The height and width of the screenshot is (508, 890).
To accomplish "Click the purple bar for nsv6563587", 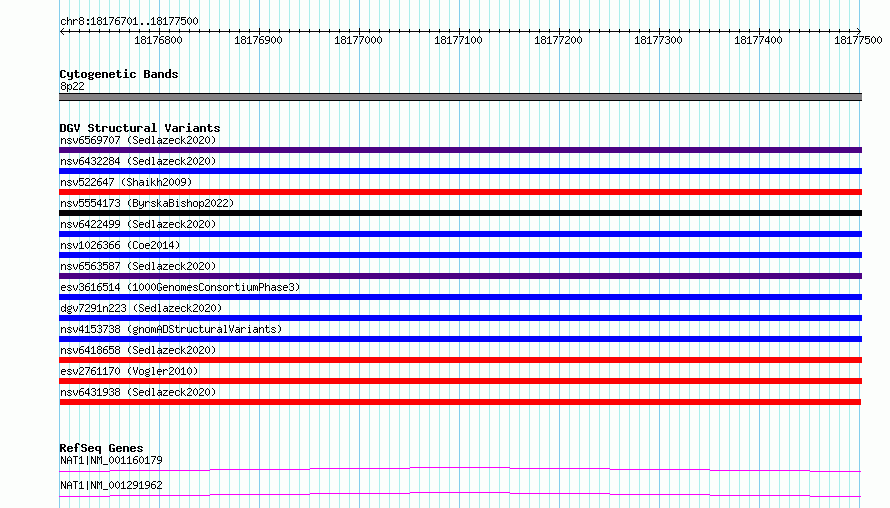I will [460, 276].
